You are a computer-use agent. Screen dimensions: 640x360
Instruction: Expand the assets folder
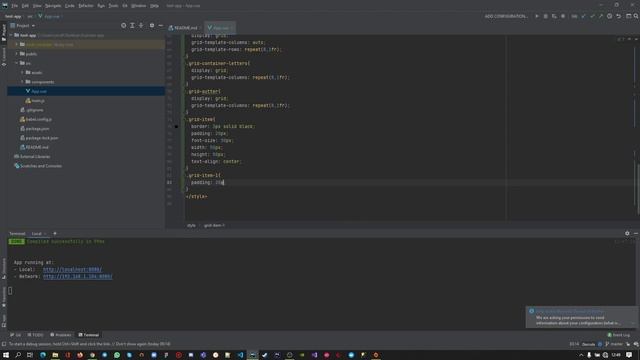click(x=22, y=73)
